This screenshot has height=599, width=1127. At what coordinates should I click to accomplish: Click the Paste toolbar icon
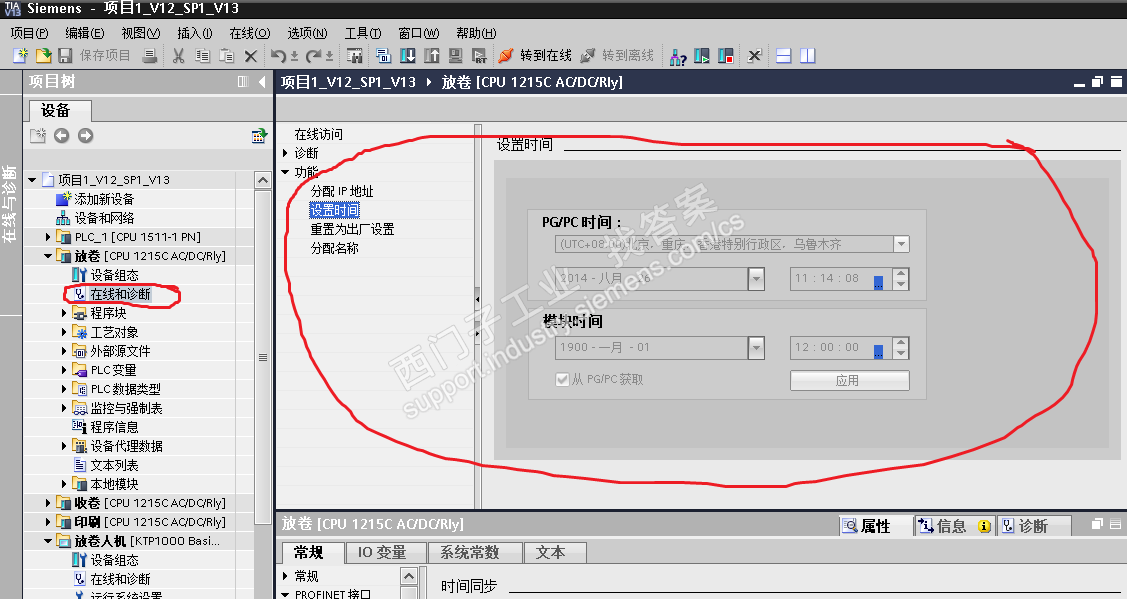click(x=226, y=55)
